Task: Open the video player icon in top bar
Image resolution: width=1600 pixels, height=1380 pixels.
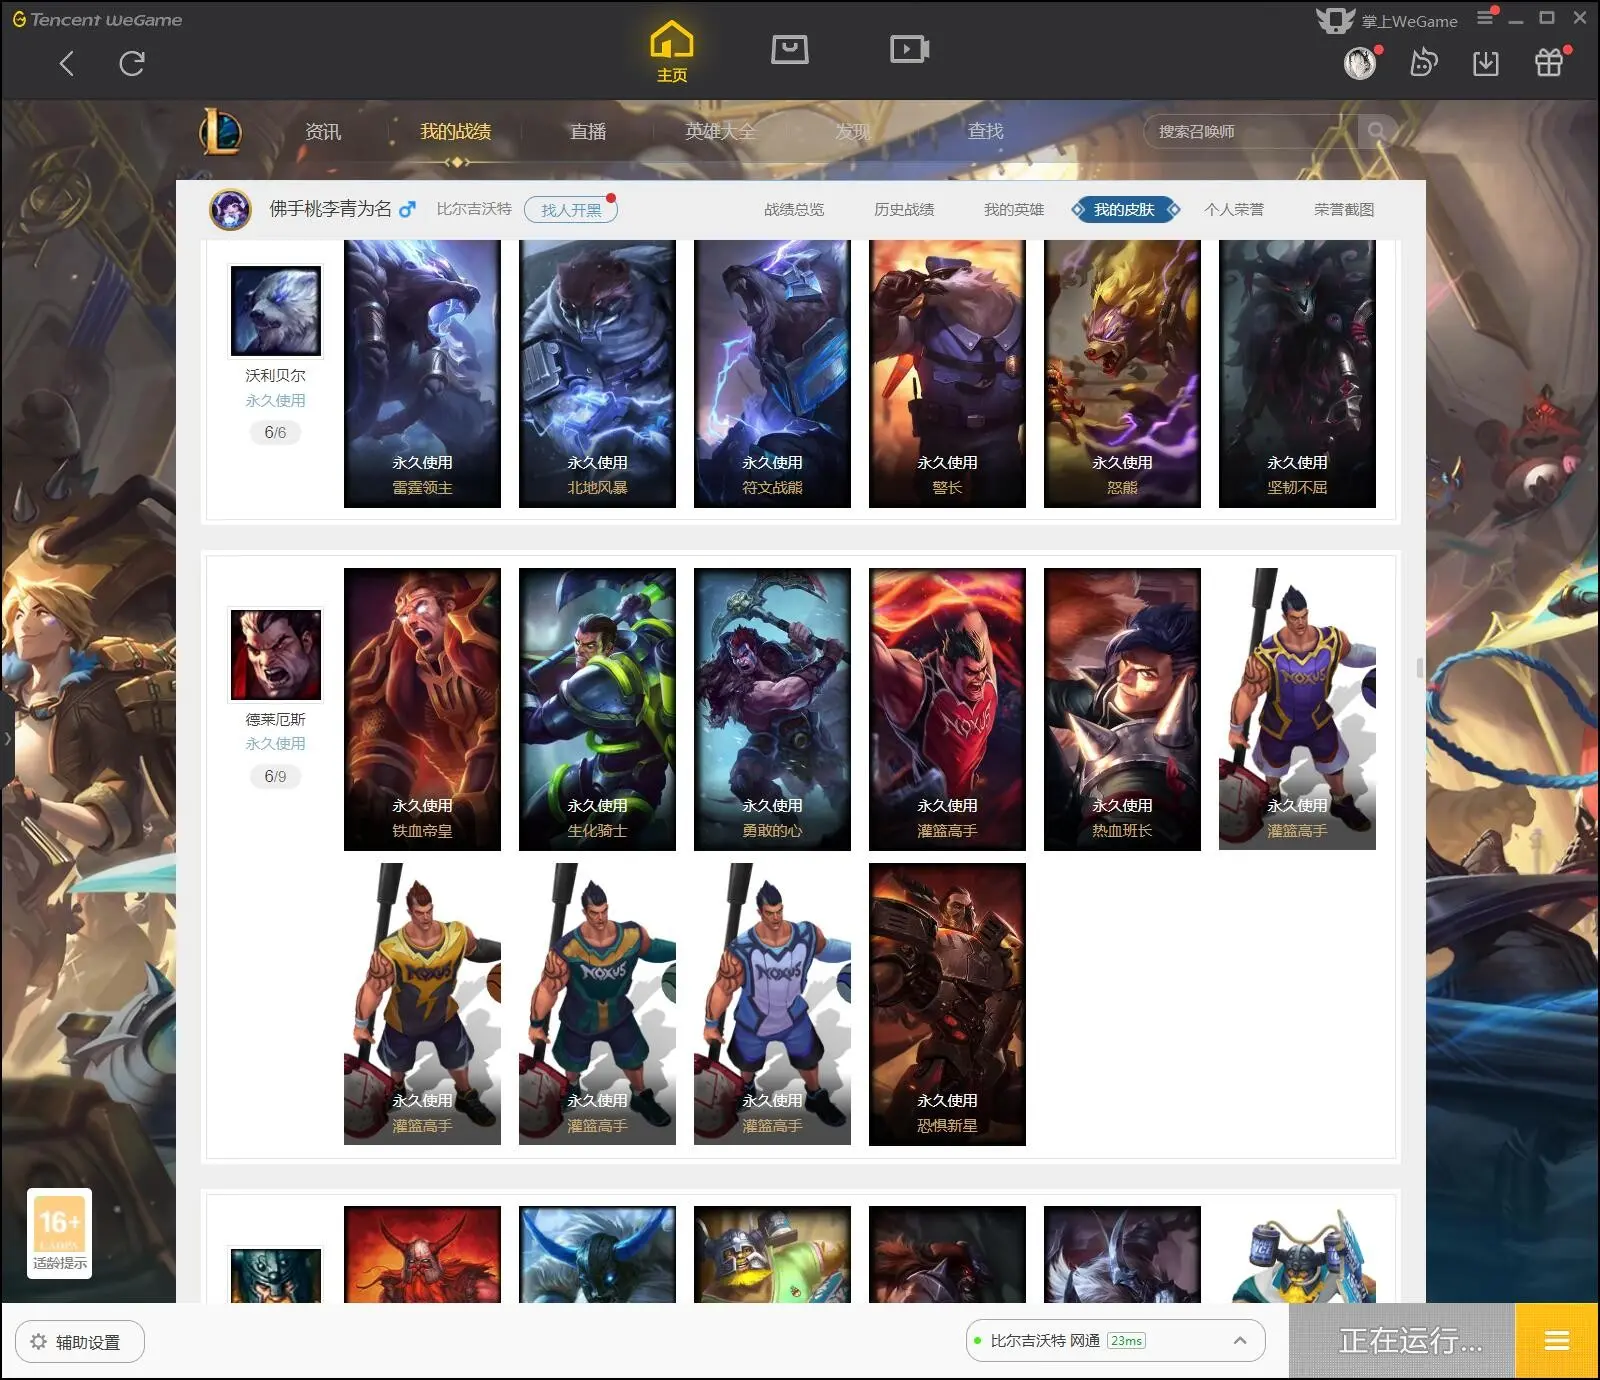Action: (909, 49)
